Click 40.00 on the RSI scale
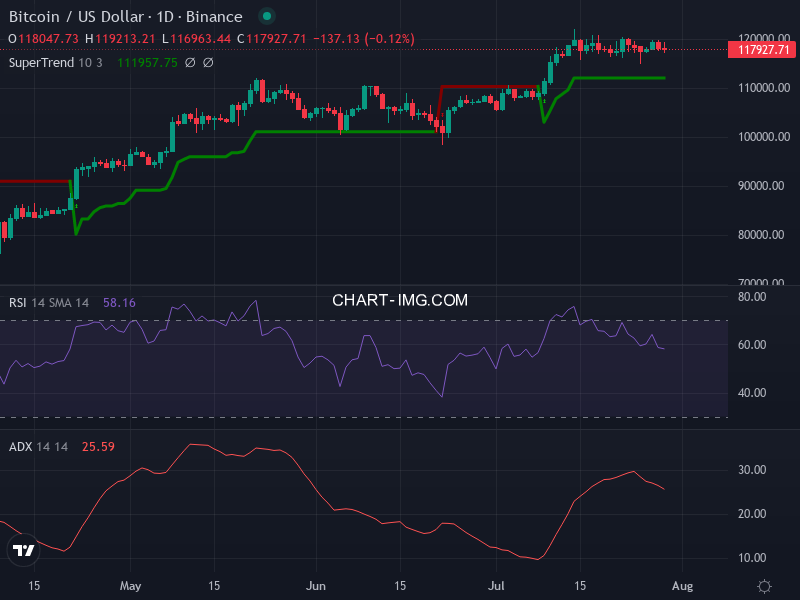 point(752,393)
